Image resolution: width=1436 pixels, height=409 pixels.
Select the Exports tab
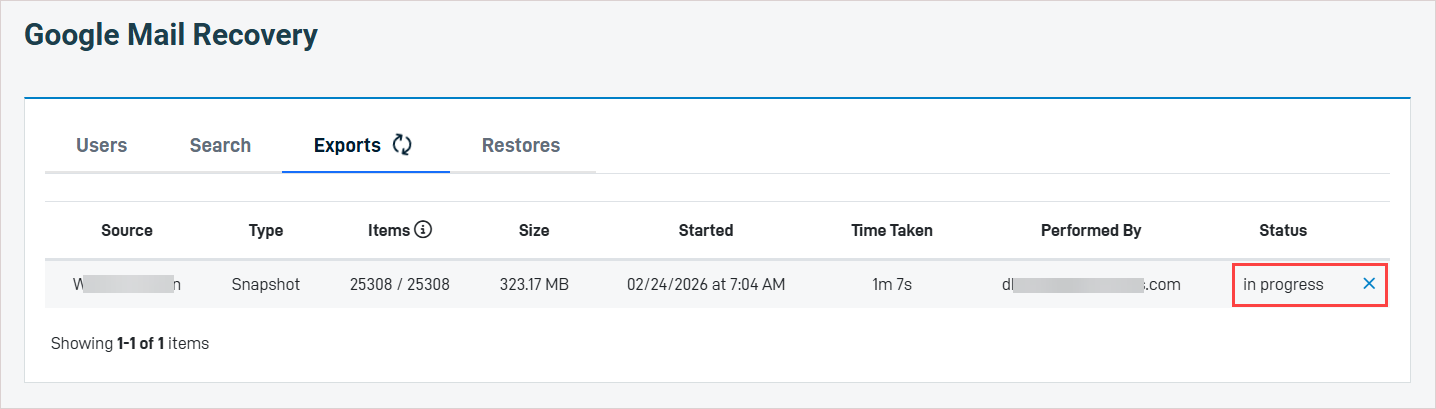coord(347,146)
